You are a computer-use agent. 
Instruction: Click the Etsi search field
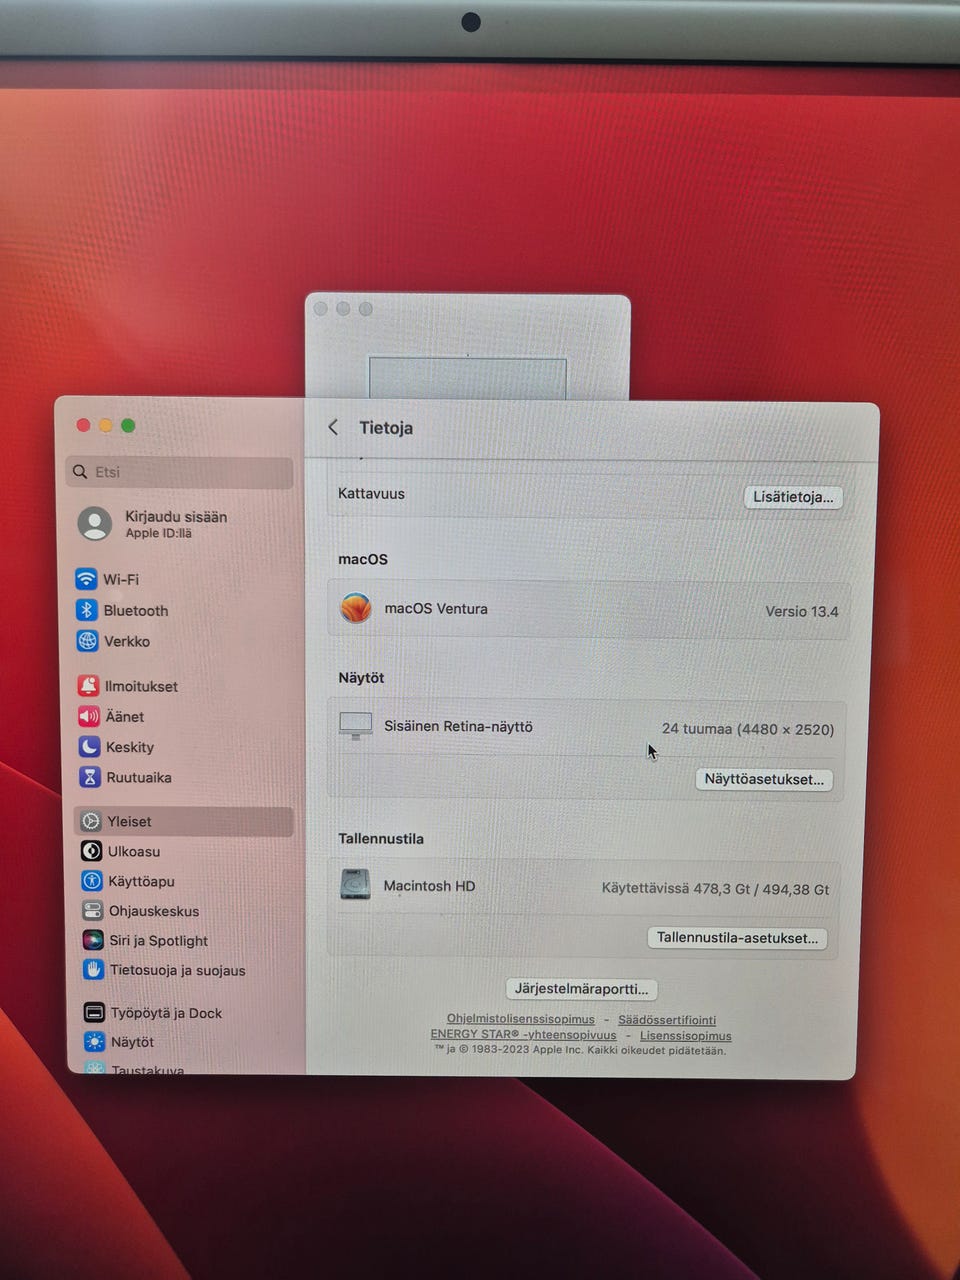pos(180,472)
